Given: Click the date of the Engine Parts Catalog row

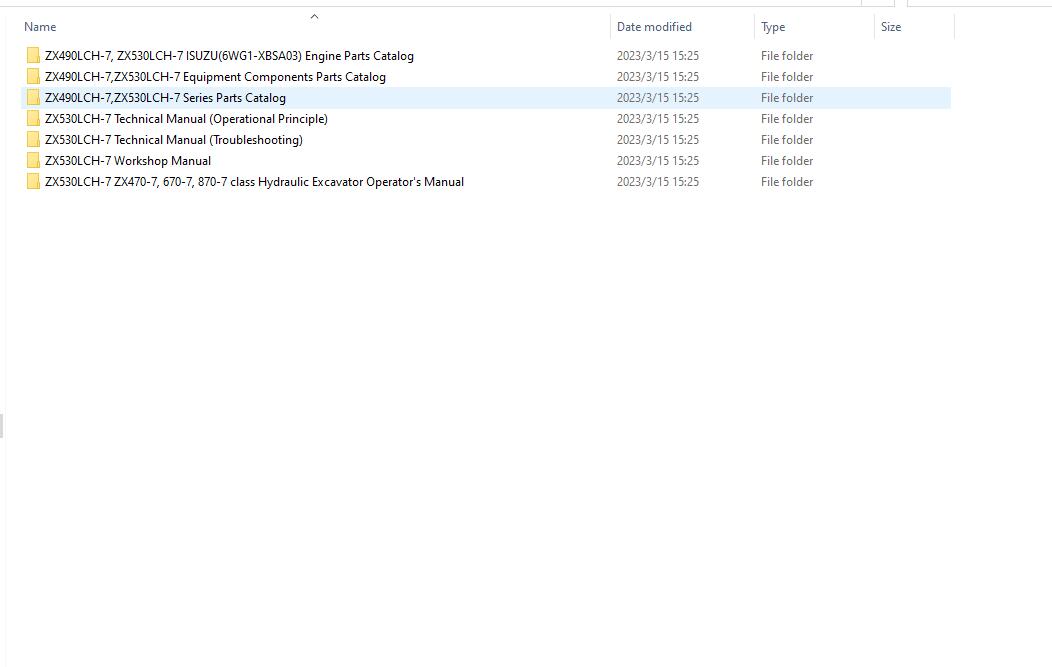Looking at the screenshot, I should [x=658, y=56].
